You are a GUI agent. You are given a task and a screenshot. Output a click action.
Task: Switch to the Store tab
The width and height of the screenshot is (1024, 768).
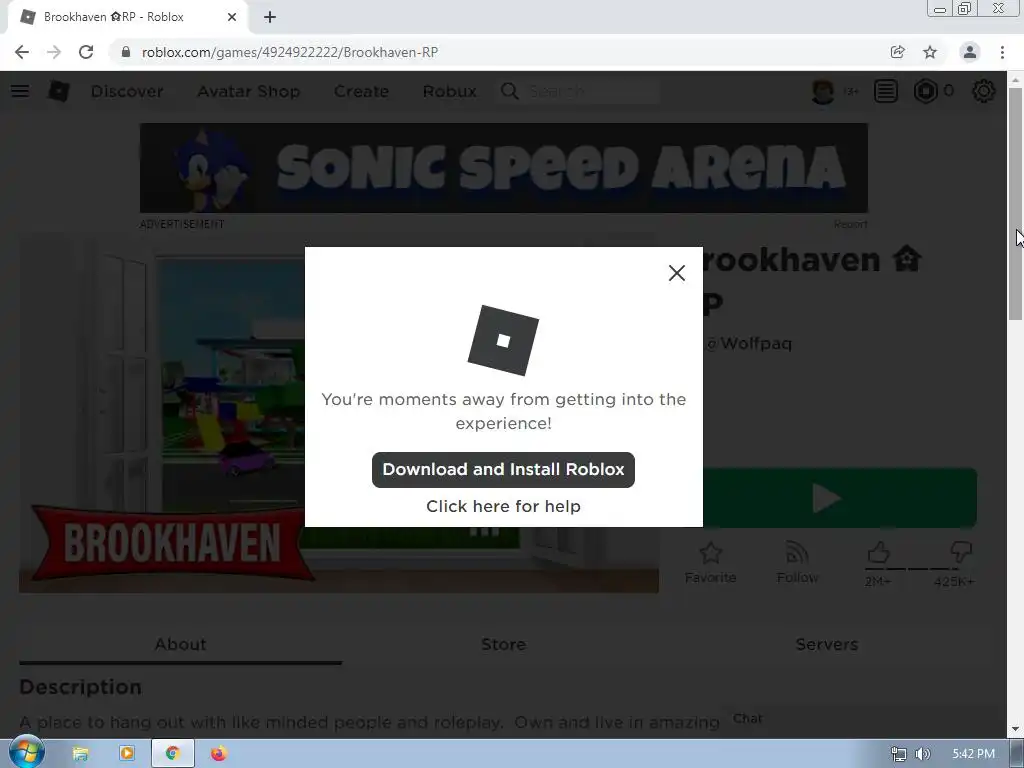pos(503,644)
